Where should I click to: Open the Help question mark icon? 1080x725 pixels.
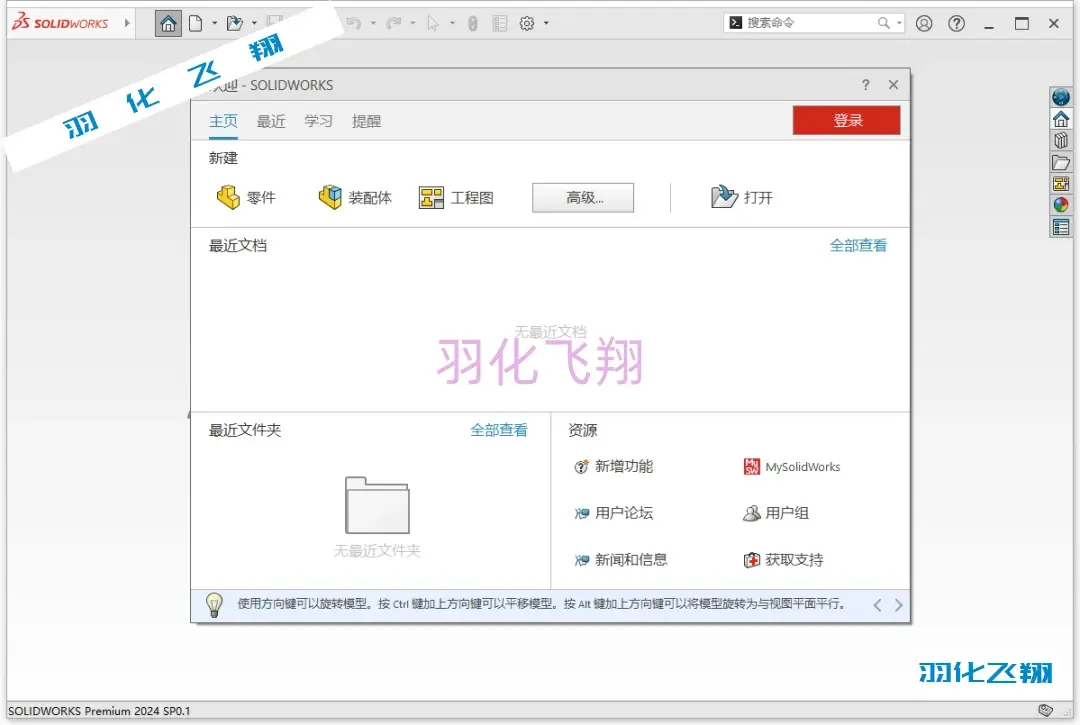pyautogui.click(x=956, y=23)
